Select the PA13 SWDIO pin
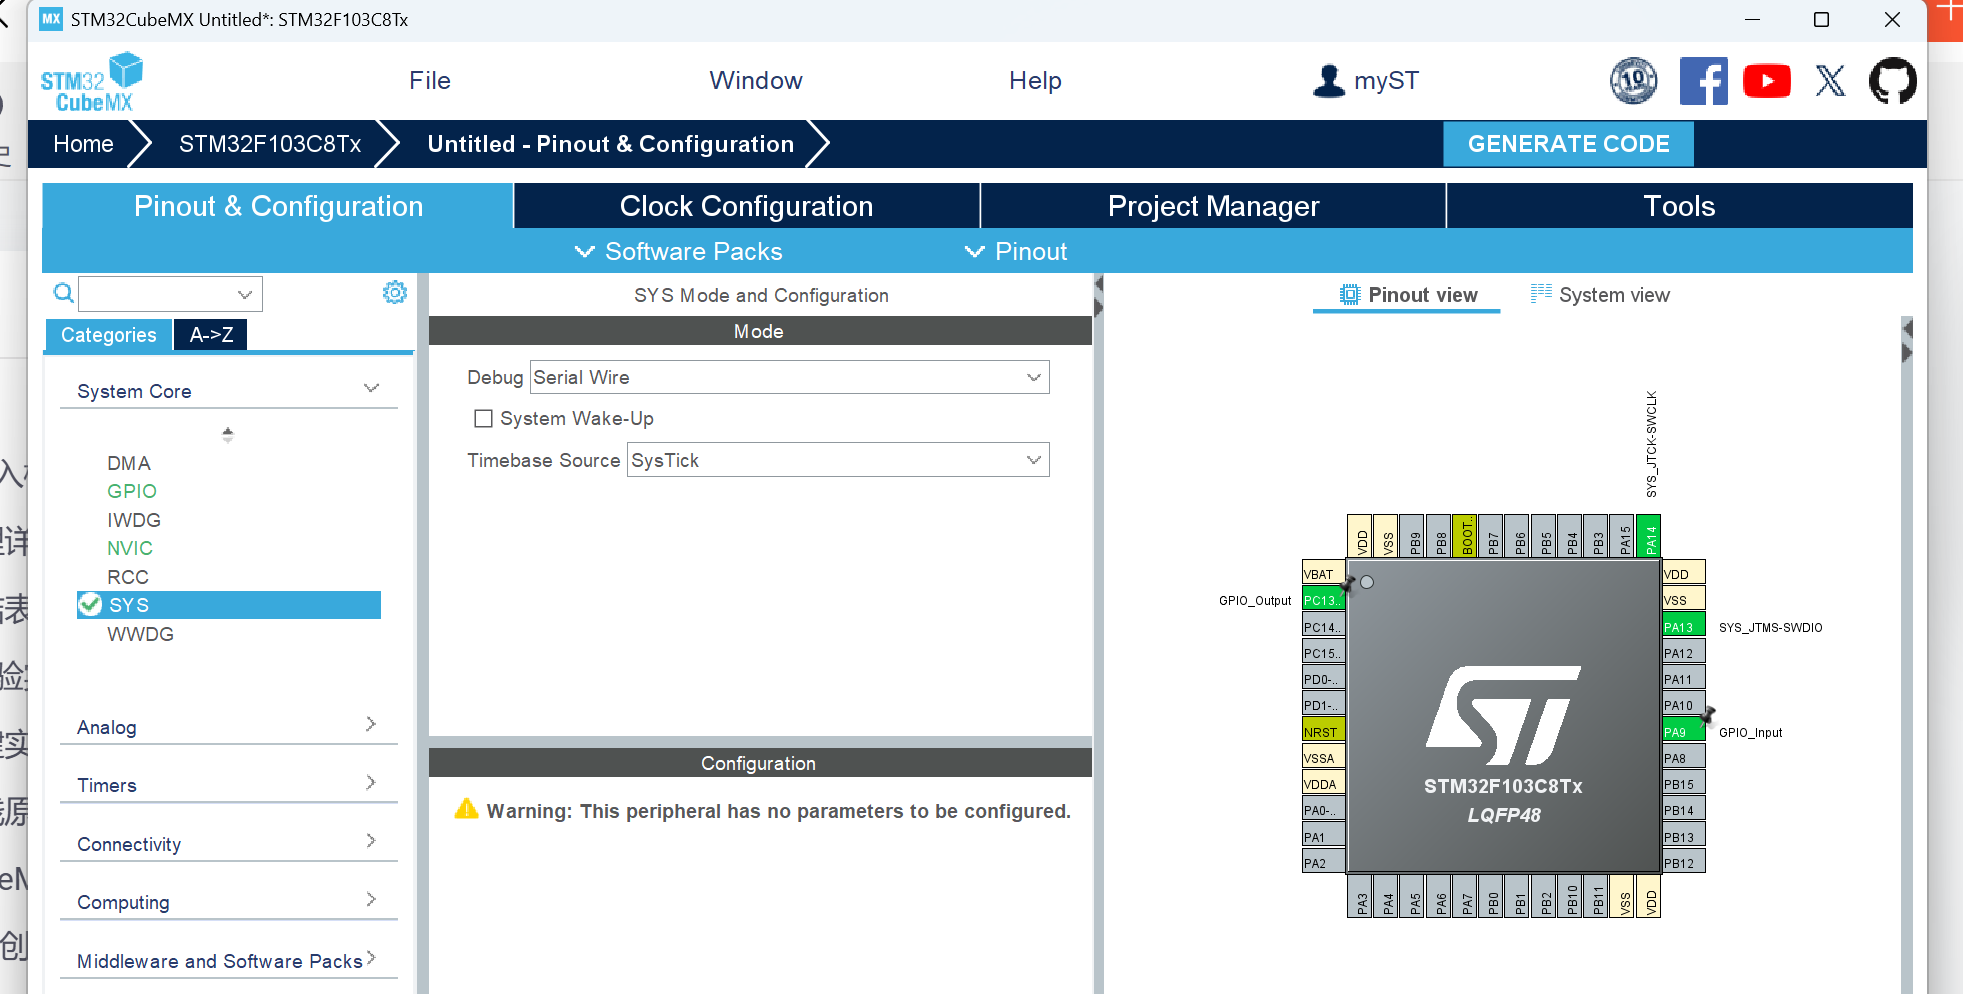 point(1683,627)
